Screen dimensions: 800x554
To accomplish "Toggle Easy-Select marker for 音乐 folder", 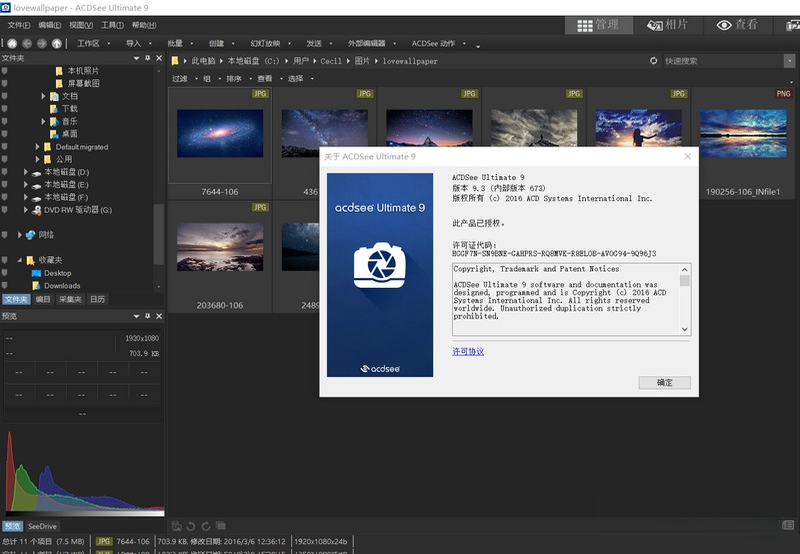I will (5, 121).
